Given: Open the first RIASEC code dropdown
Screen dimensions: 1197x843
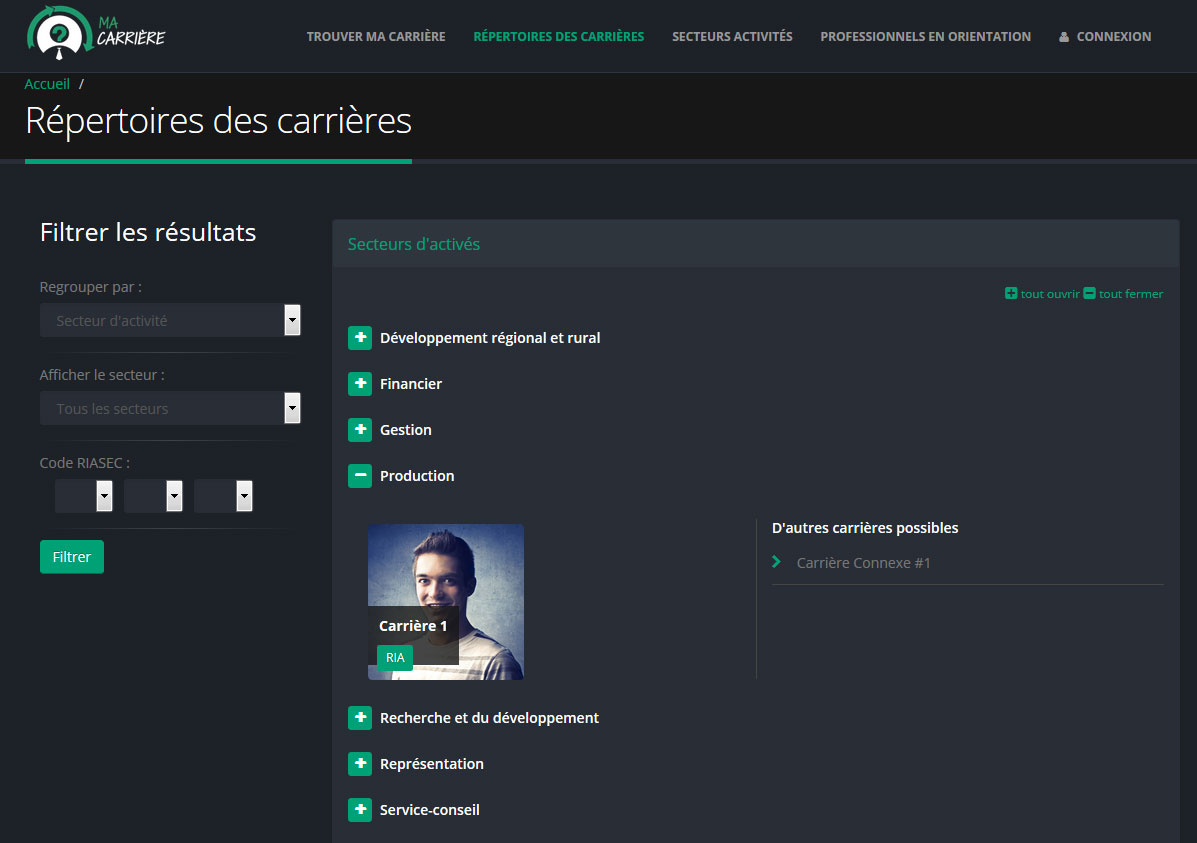Looking at the screenshot, I should tap(84, 496).
